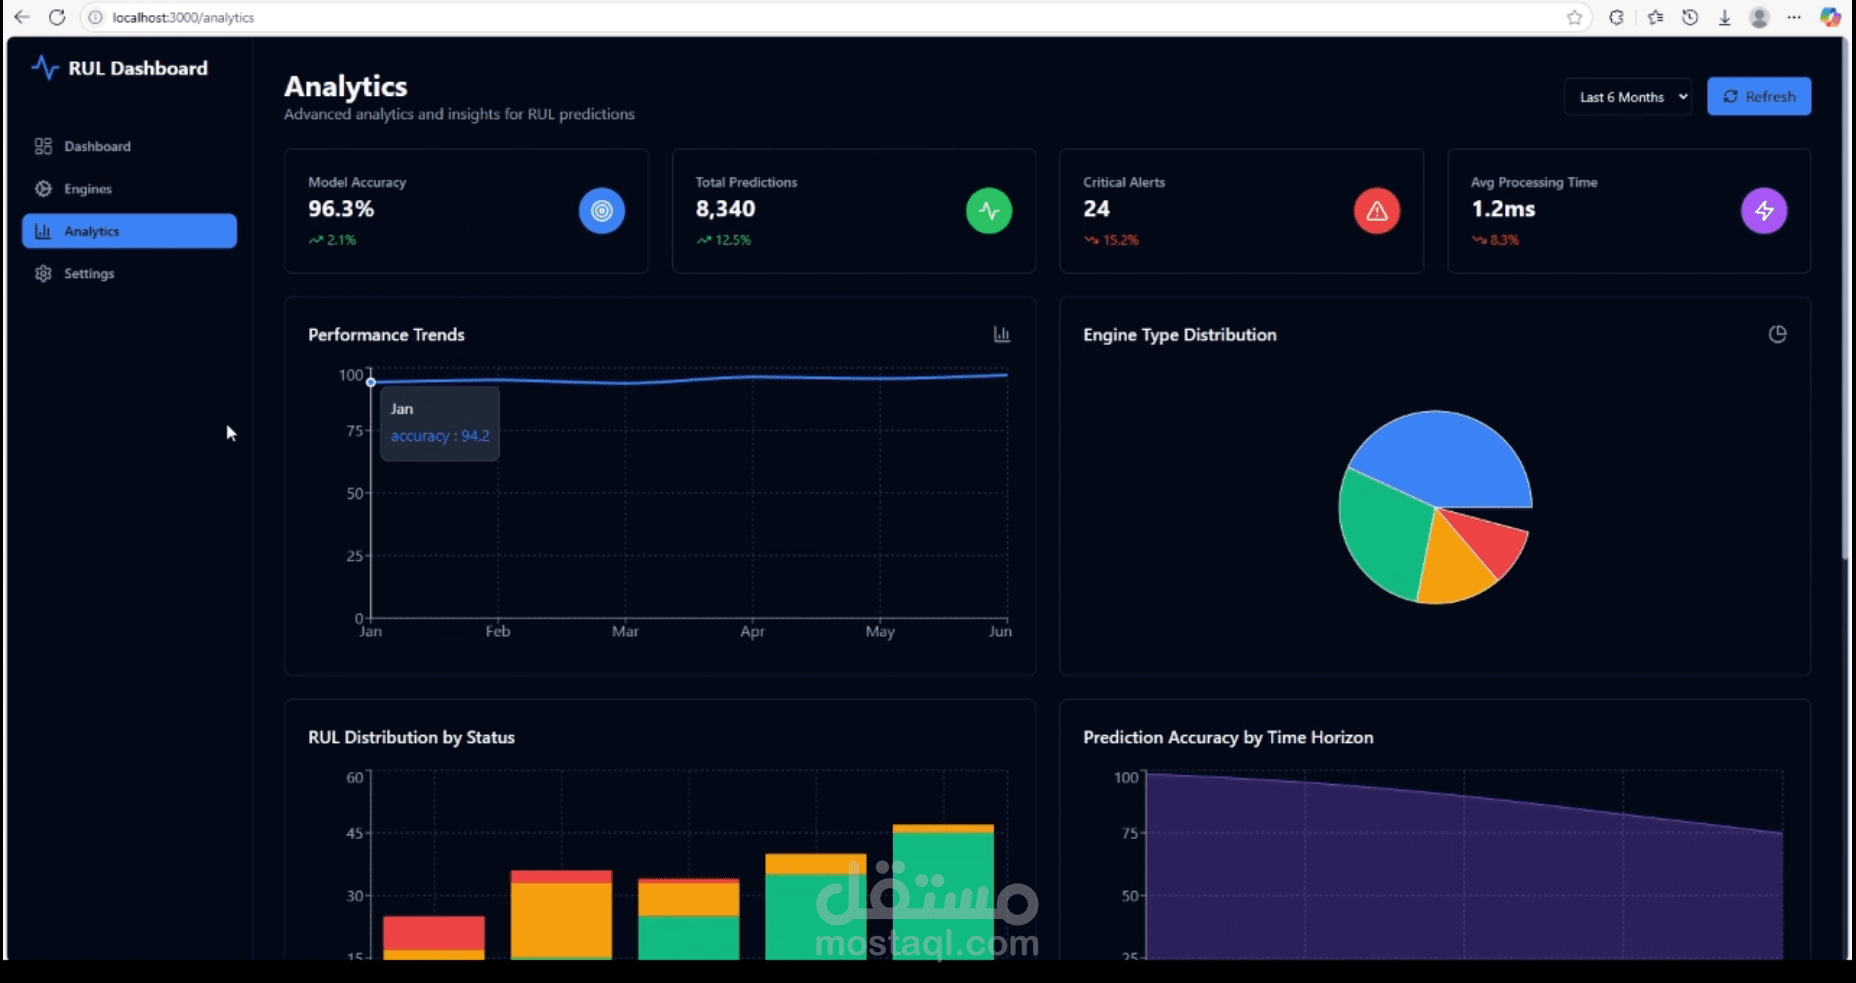Reload the page with browser refresh button

click(57, 17)
